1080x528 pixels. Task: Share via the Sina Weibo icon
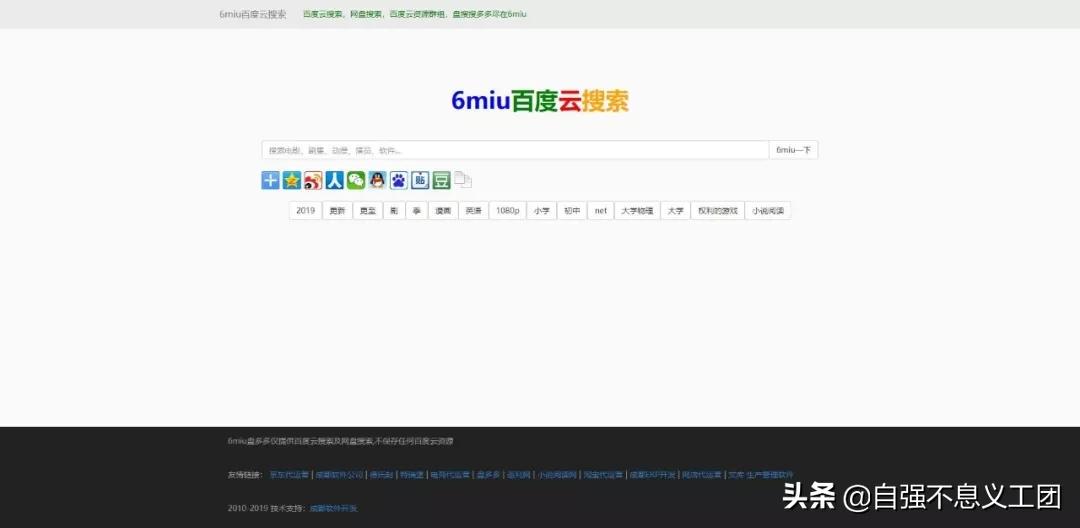(x=313, y=180)
